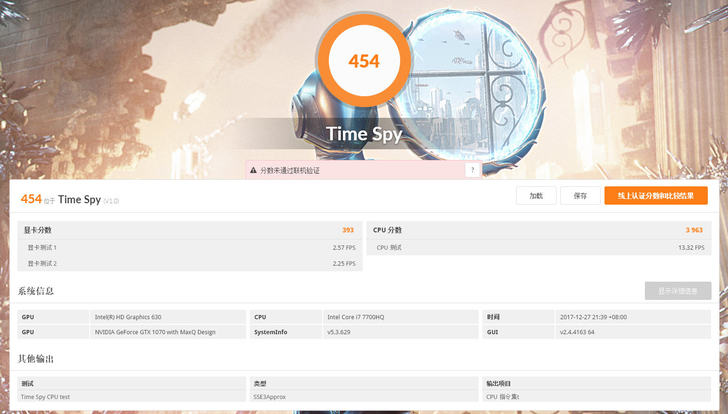The height and width of the screenshot is (414, 728).
Task: Click the 类型 column header
Action: (364, 383)
